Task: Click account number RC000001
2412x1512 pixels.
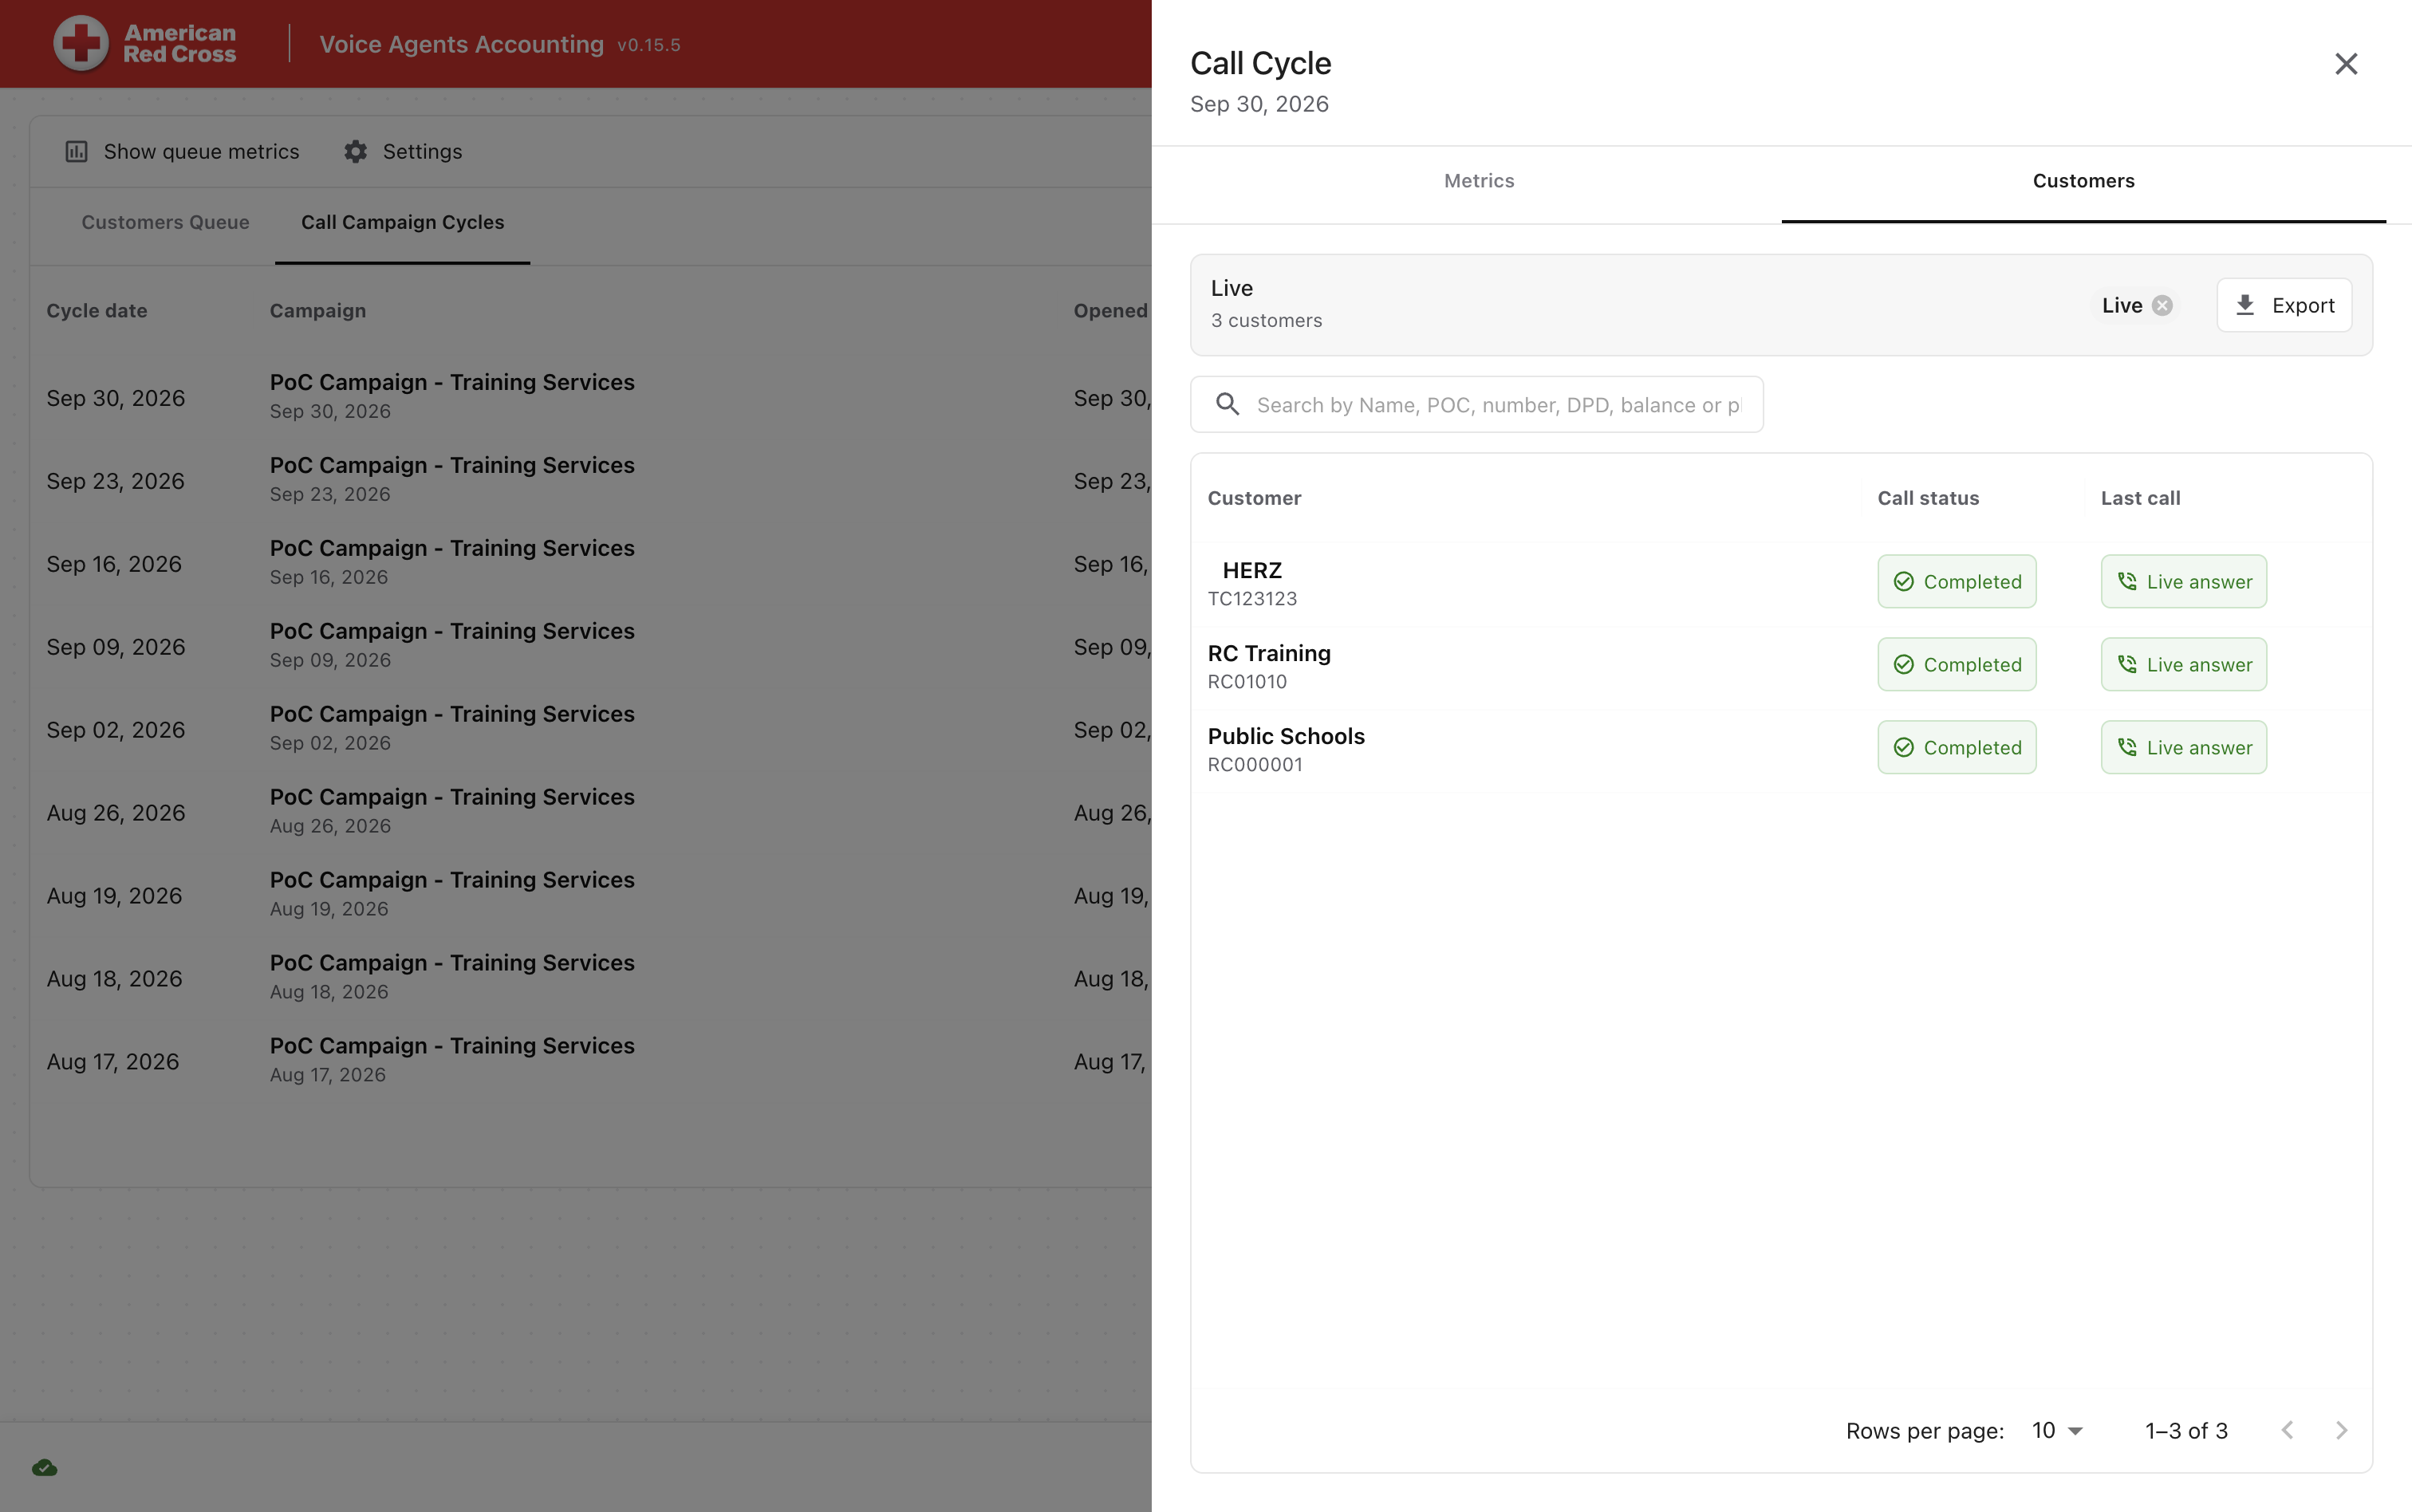Action: [1255, 765]
